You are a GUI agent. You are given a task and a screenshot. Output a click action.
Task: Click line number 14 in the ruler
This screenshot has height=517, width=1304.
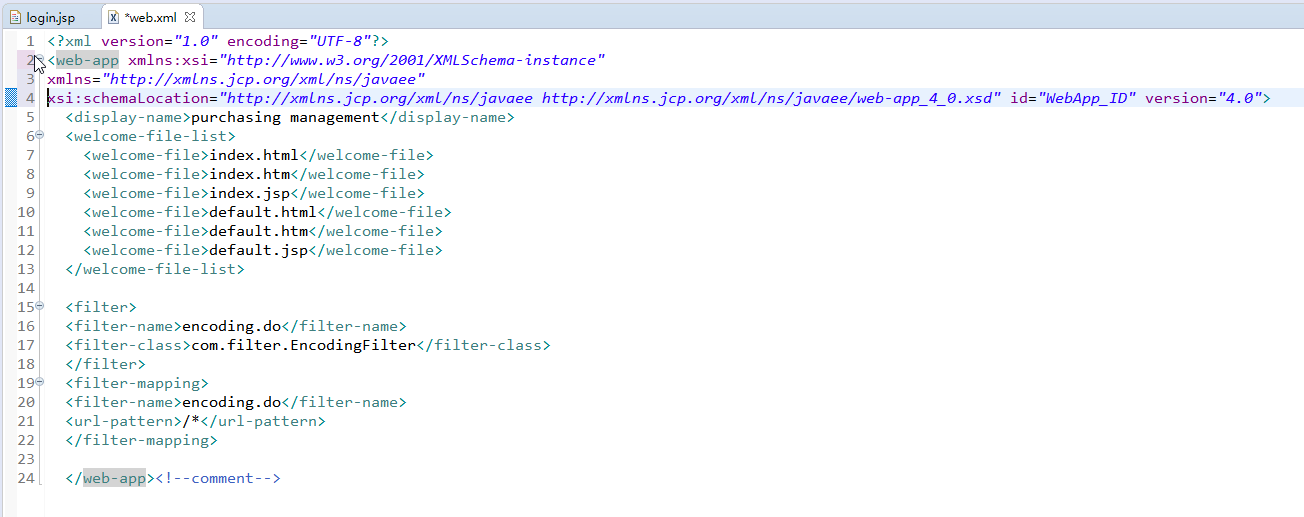(x=26, y=288)
